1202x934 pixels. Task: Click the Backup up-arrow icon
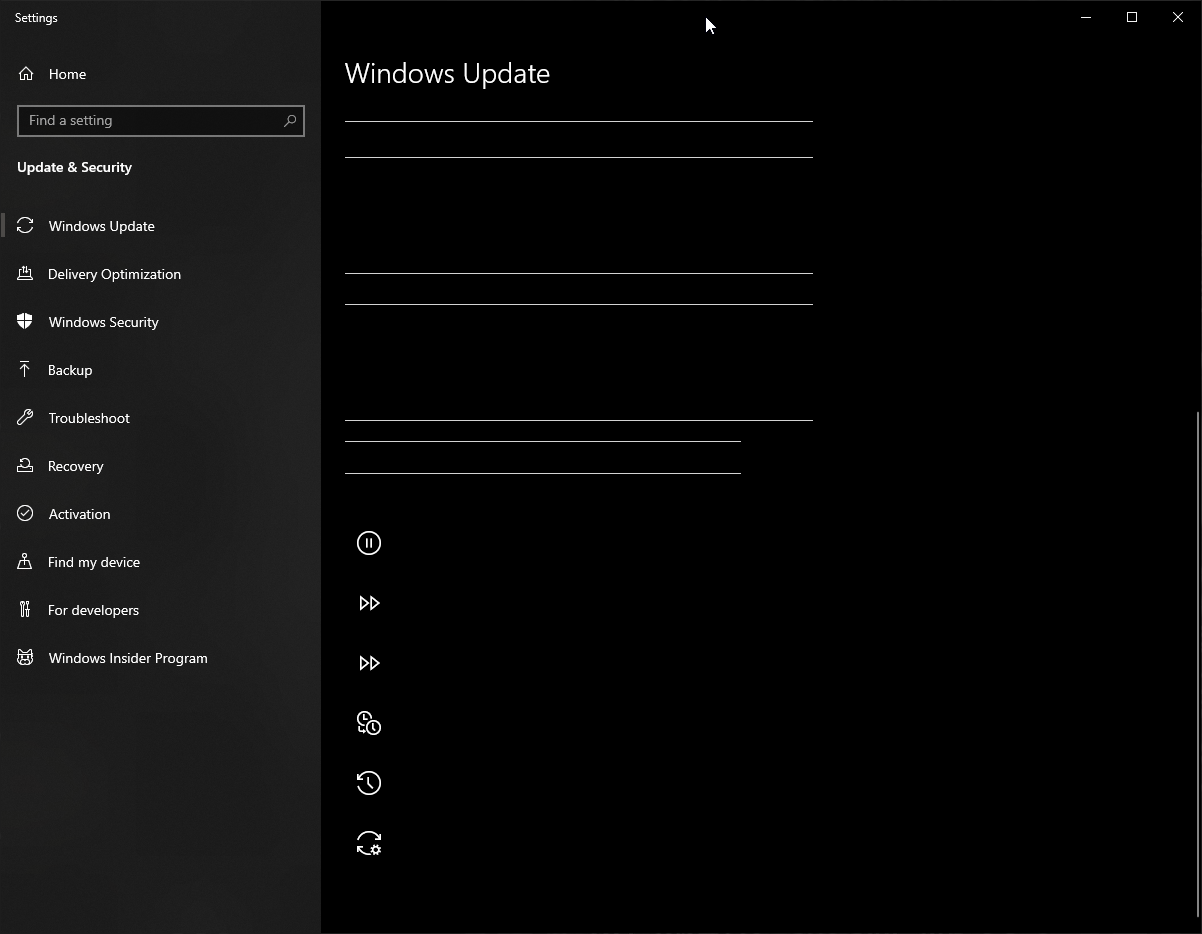pyautogui.click(x=25, y=370)
